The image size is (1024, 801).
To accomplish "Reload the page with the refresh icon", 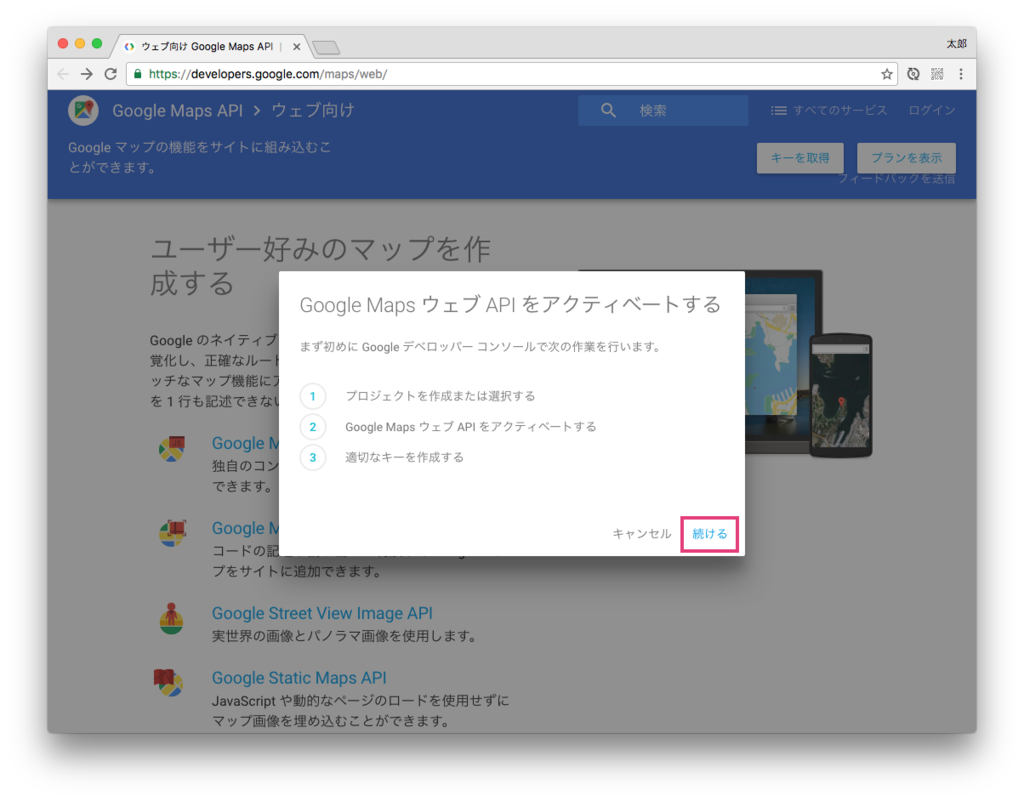I will [111, 73].
